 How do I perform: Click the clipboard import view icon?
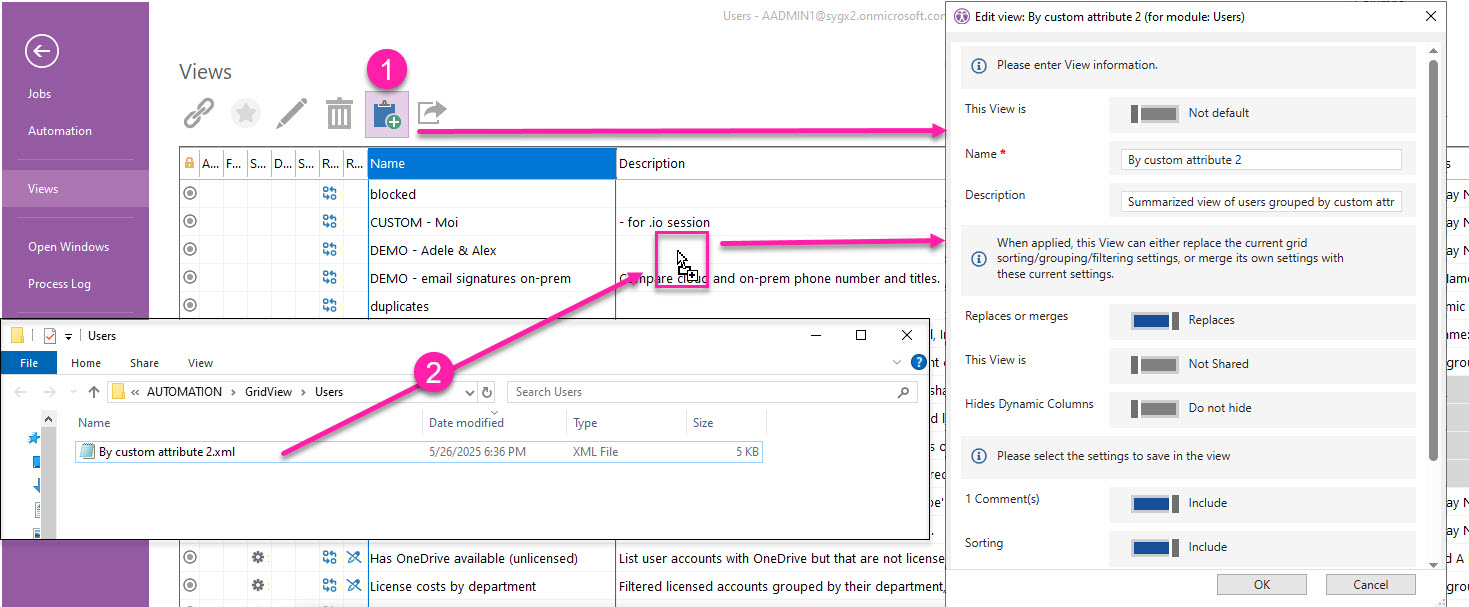pos(386,113)
